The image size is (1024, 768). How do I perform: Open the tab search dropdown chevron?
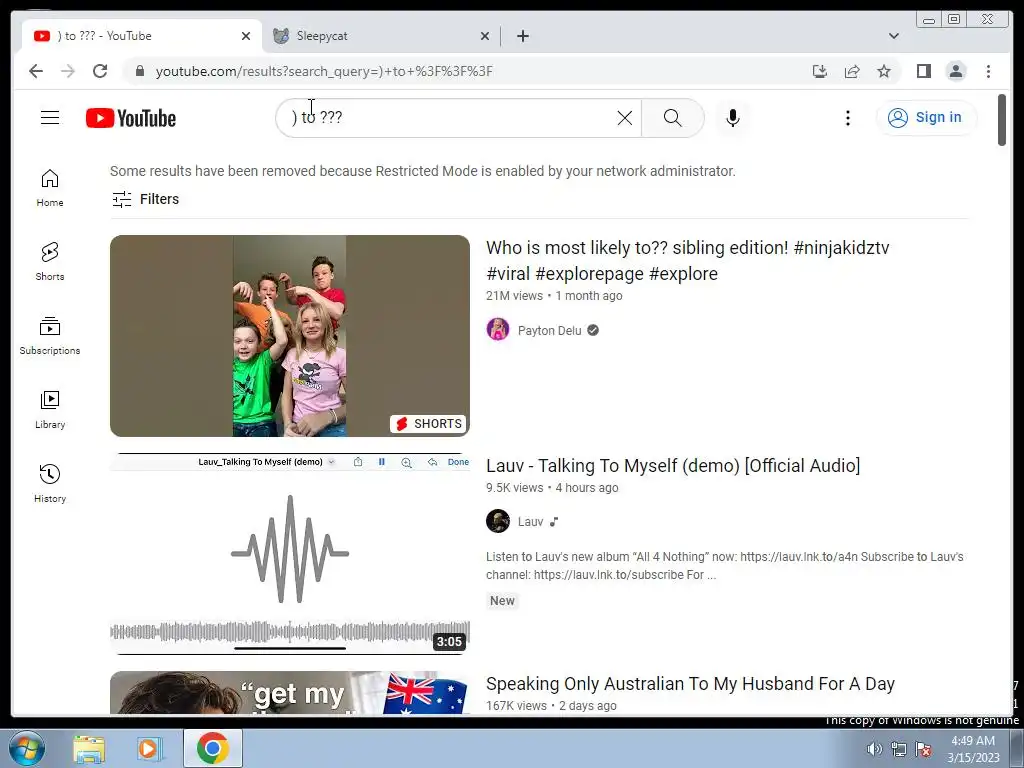coord(894,36)
